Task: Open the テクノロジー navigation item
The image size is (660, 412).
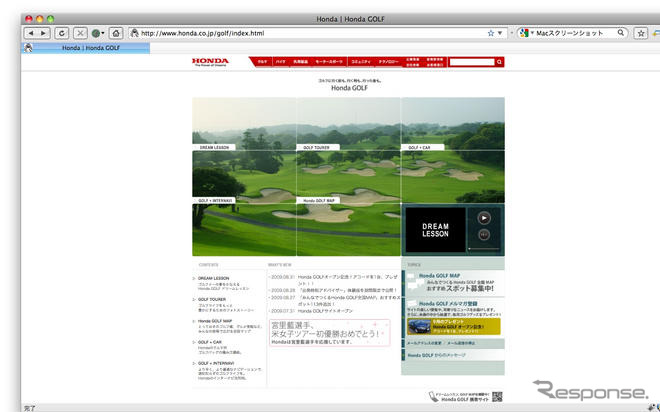Action: (389, 62)
